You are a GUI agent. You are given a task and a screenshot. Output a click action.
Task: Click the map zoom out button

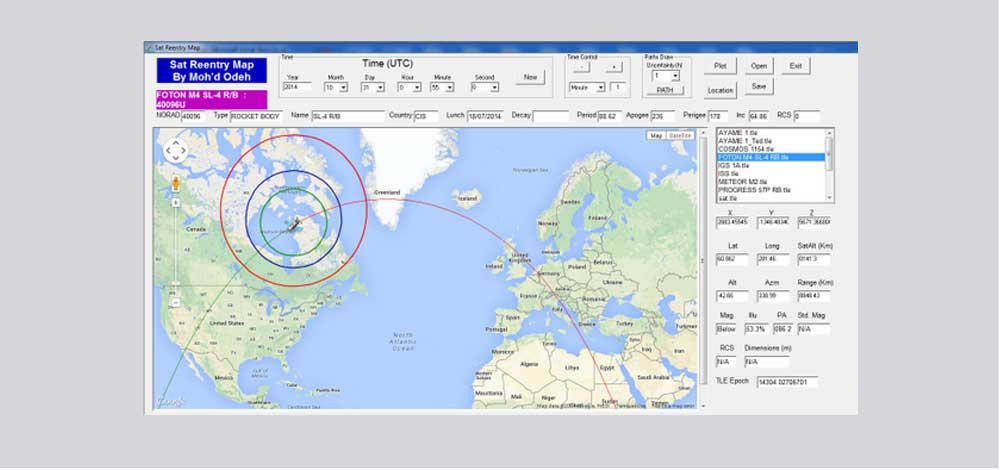175,301
